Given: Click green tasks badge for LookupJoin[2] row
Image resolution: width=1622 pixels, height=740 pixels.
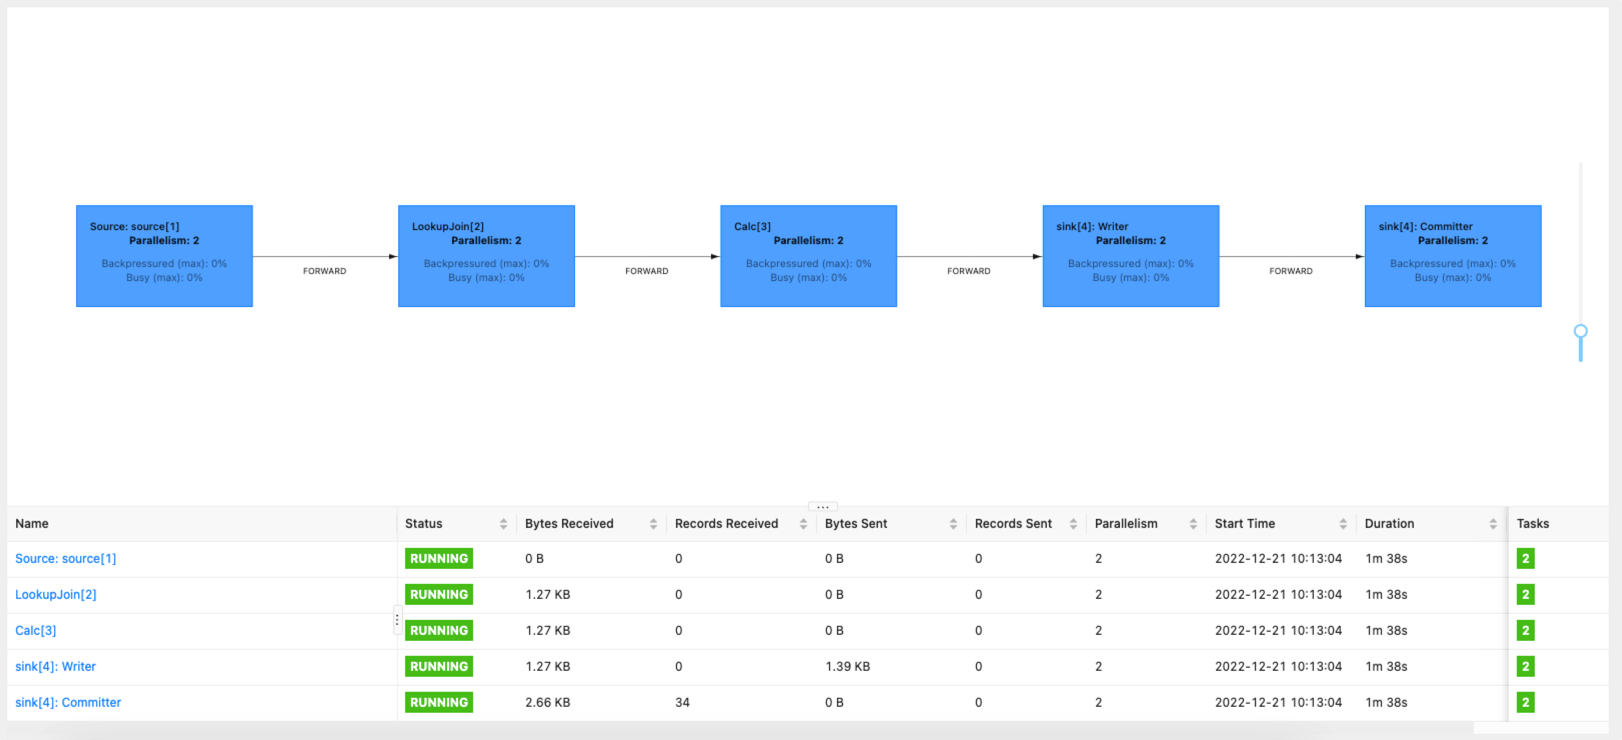Looking at the screenshot, I should (1525, 595).
